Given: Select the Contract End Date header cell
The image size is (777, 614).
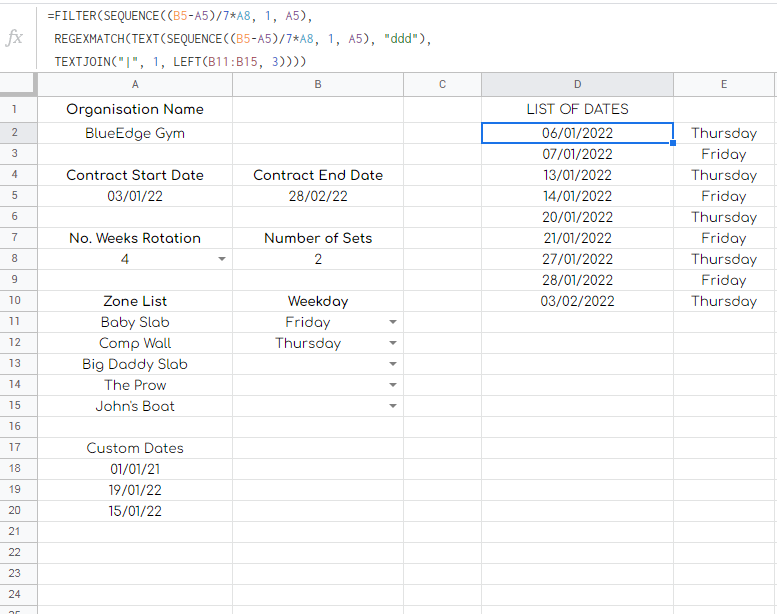Looking at the screenshot, I should click(318, 175).
